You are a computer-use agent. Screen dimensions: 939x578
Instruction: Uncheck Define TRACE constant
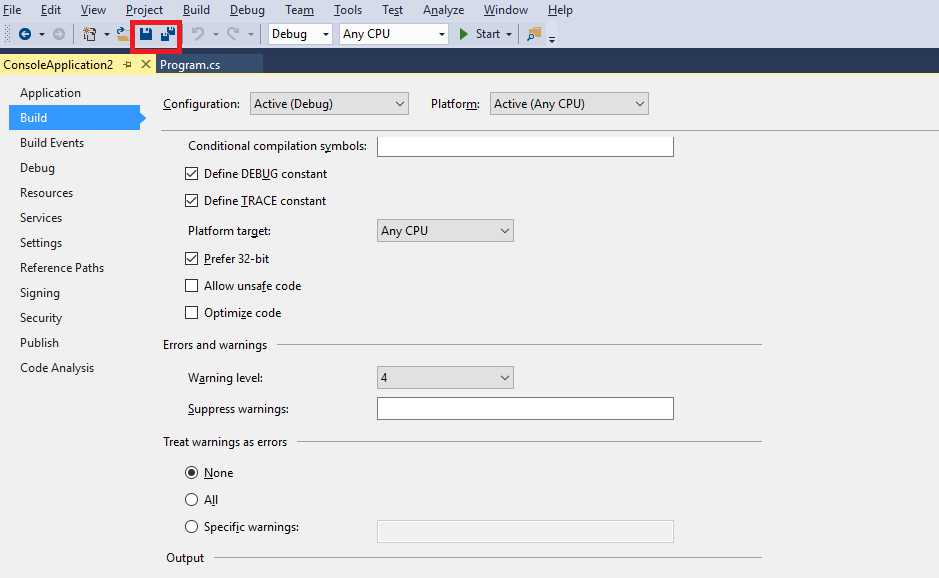pyautogui.click(x=191, y=201)
